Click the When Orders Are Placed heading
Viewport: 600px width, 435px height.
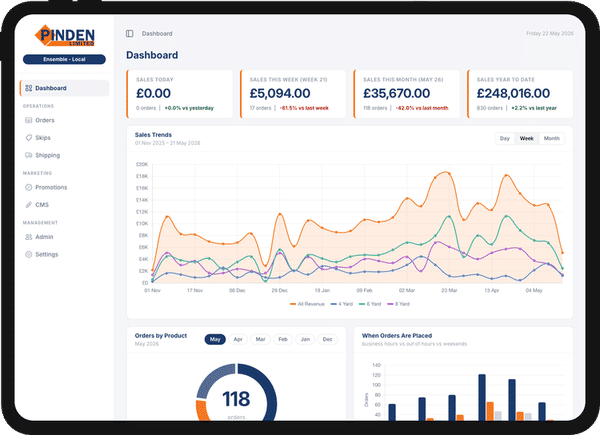[x=397, y=336]
